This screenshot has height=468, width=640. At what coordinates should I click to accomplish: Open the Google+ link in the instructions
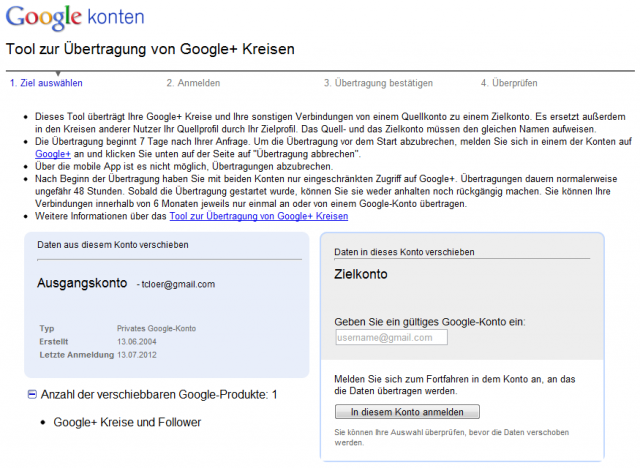coord(53,154)
